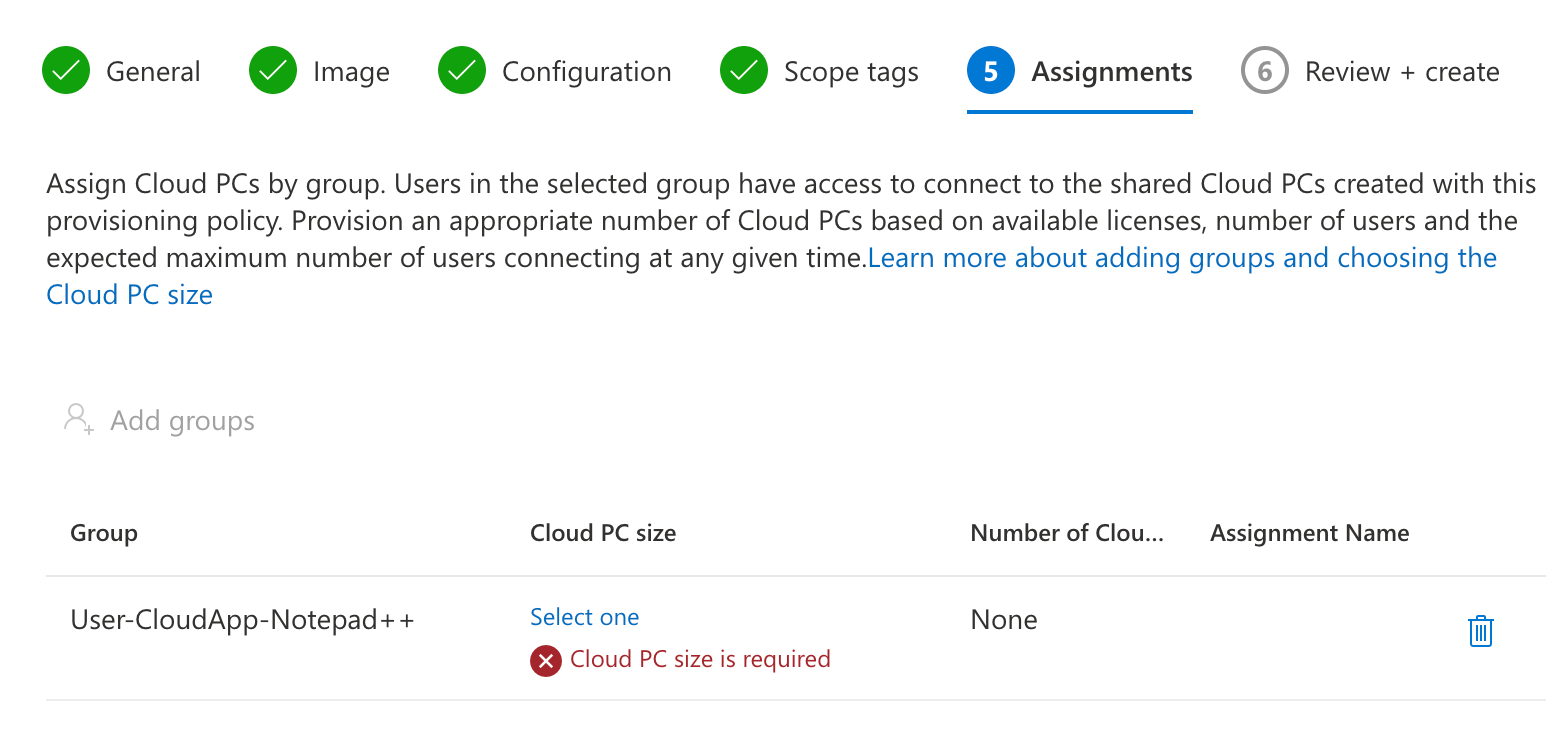
Task: Go to the Review + create tab
Action: tap(1401, 72)
